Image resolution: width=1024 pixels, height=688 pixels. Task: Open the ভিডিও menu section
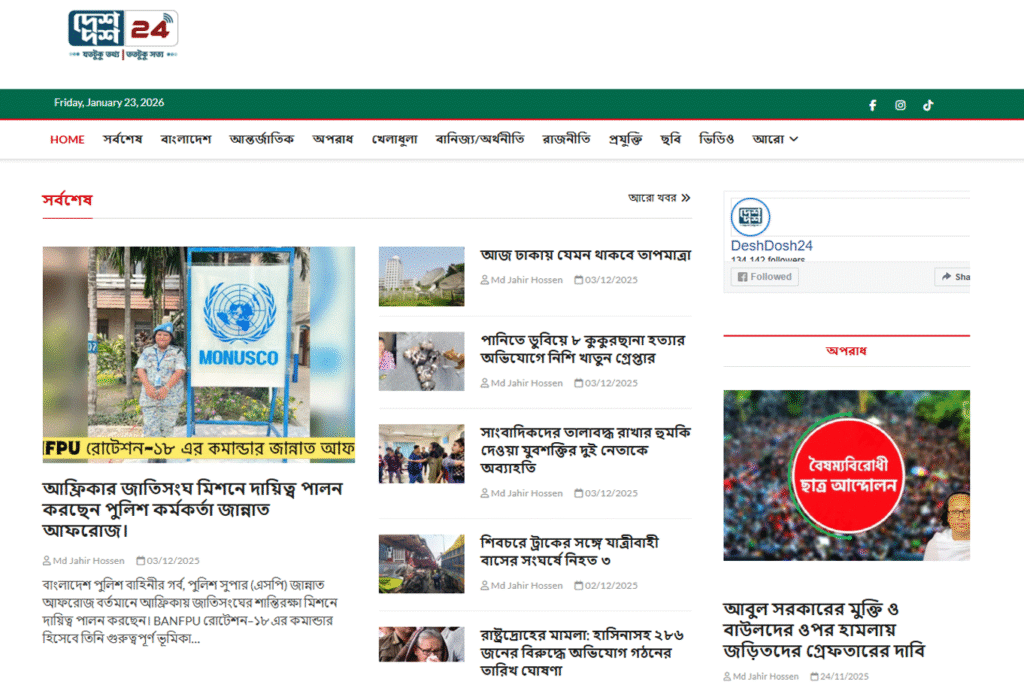point(716,139)
